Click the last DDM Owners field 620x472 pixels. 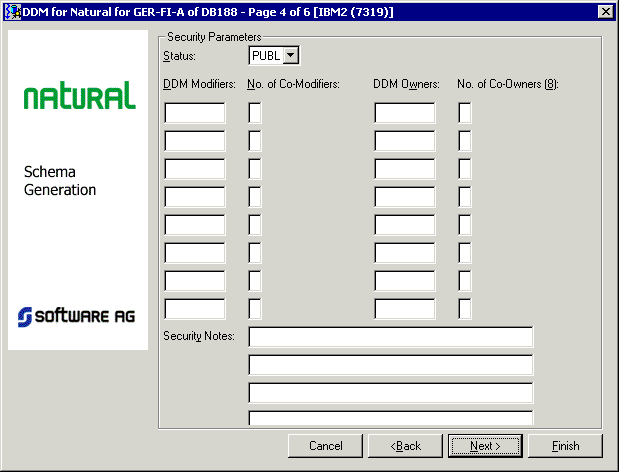point(405,309)
